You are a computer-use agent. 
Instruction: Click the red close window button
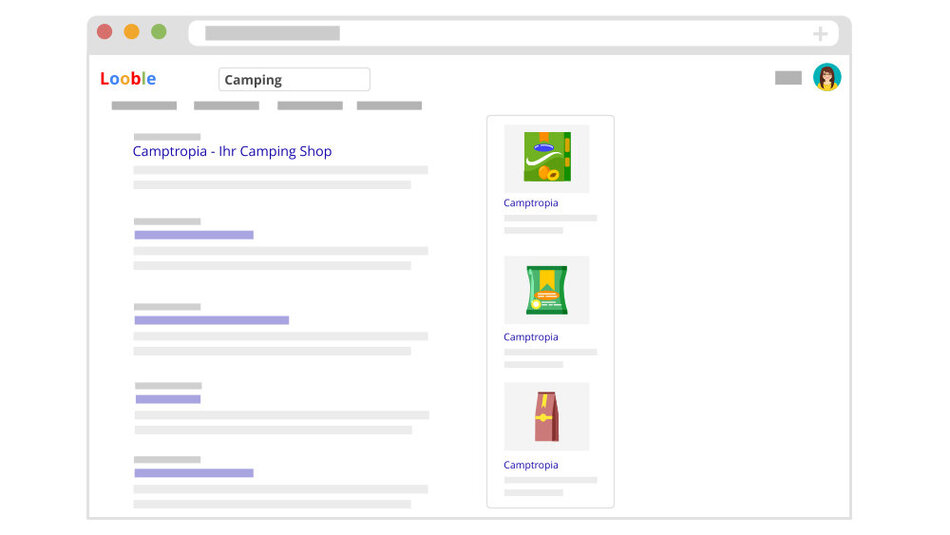(x=104, y=32)
